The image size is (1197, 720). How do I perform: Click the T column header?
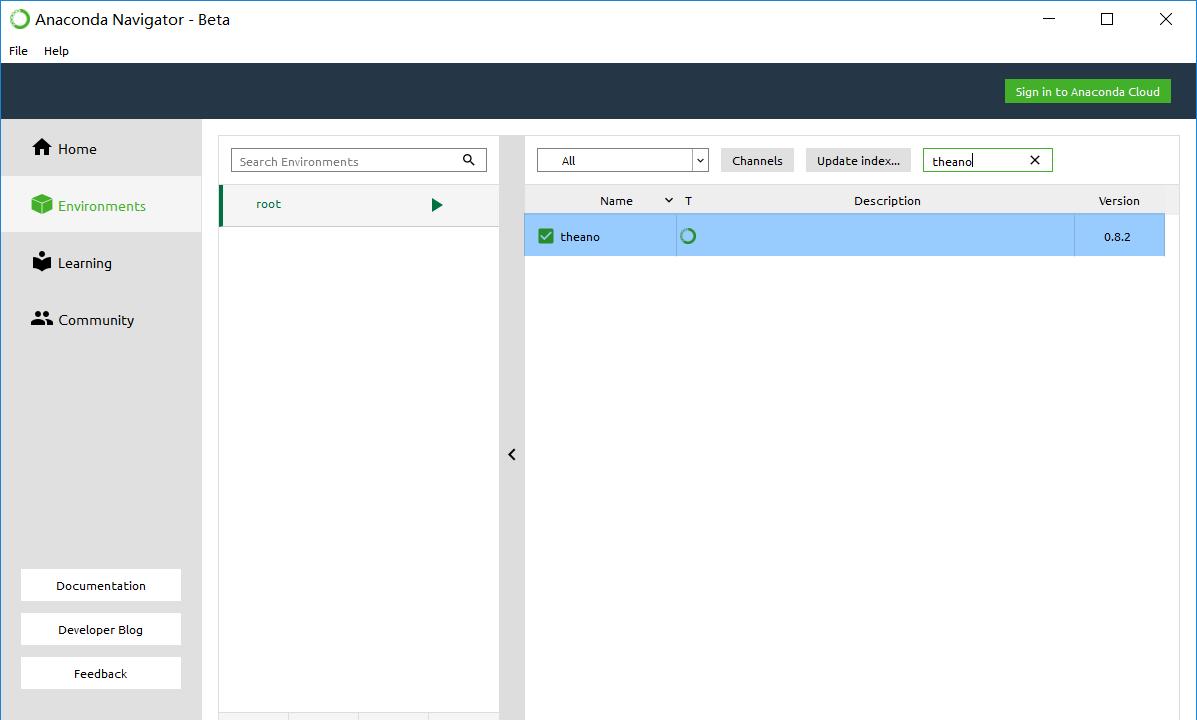pyautogui.click(x=688, y=201)
